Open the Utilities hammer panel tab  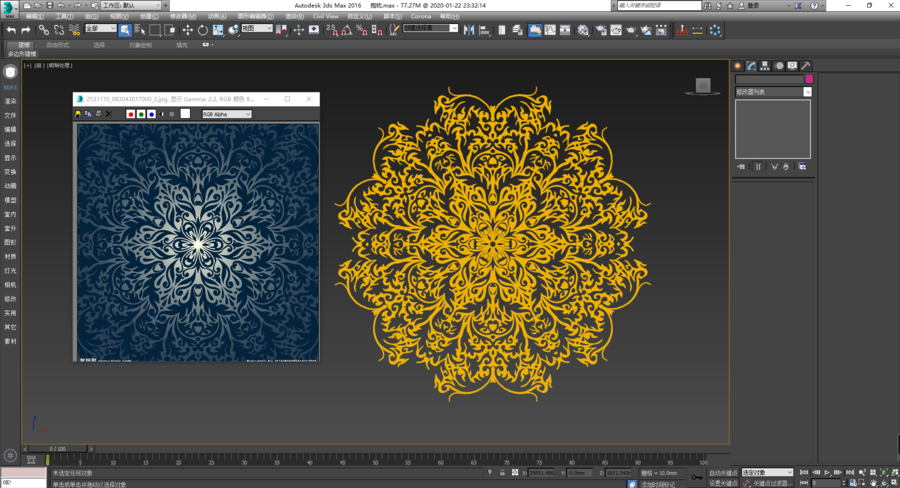coord(805,66)
